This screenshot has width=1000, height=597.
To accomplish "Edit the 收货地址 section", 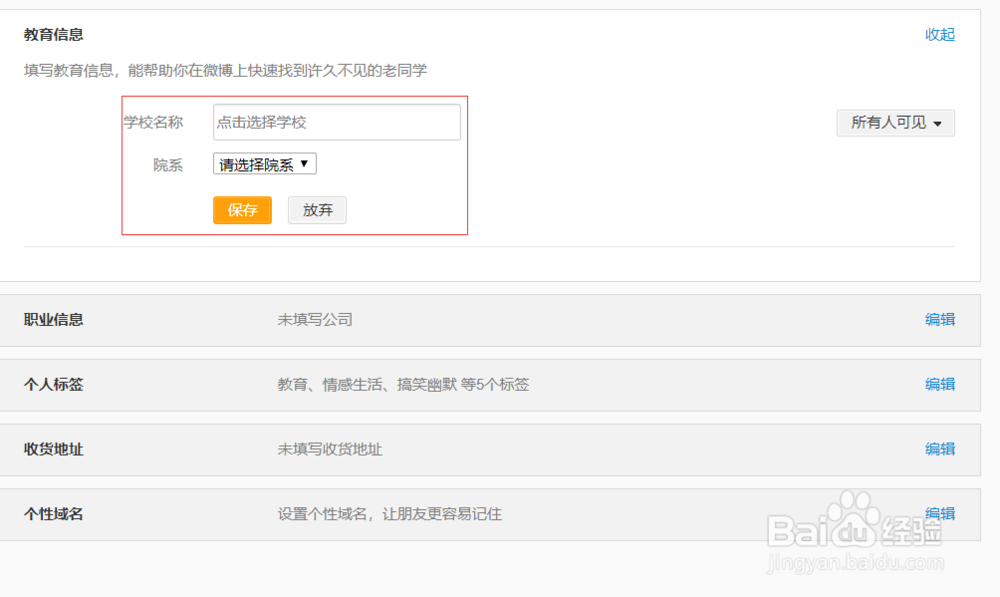I will [939, 449].
